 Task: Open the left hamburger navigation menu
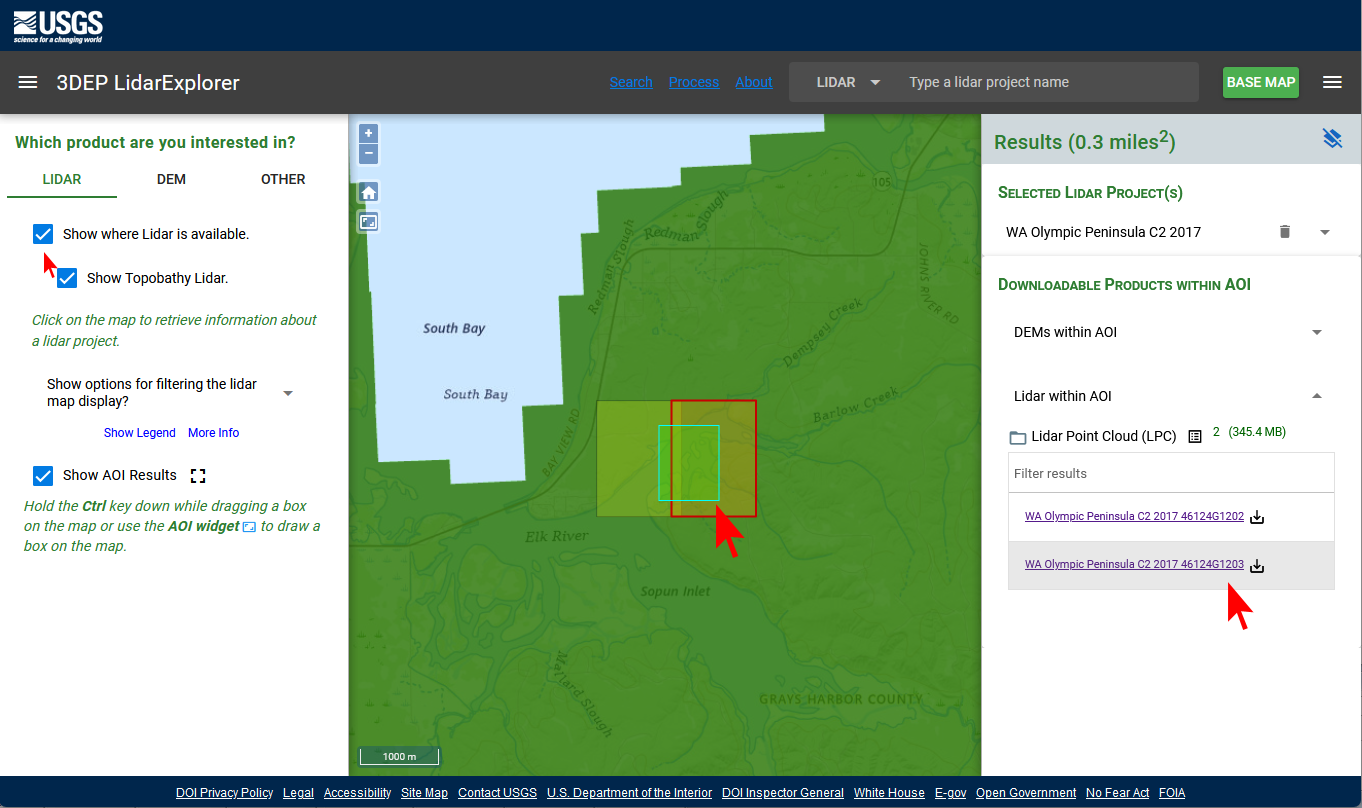coord(28,83)
